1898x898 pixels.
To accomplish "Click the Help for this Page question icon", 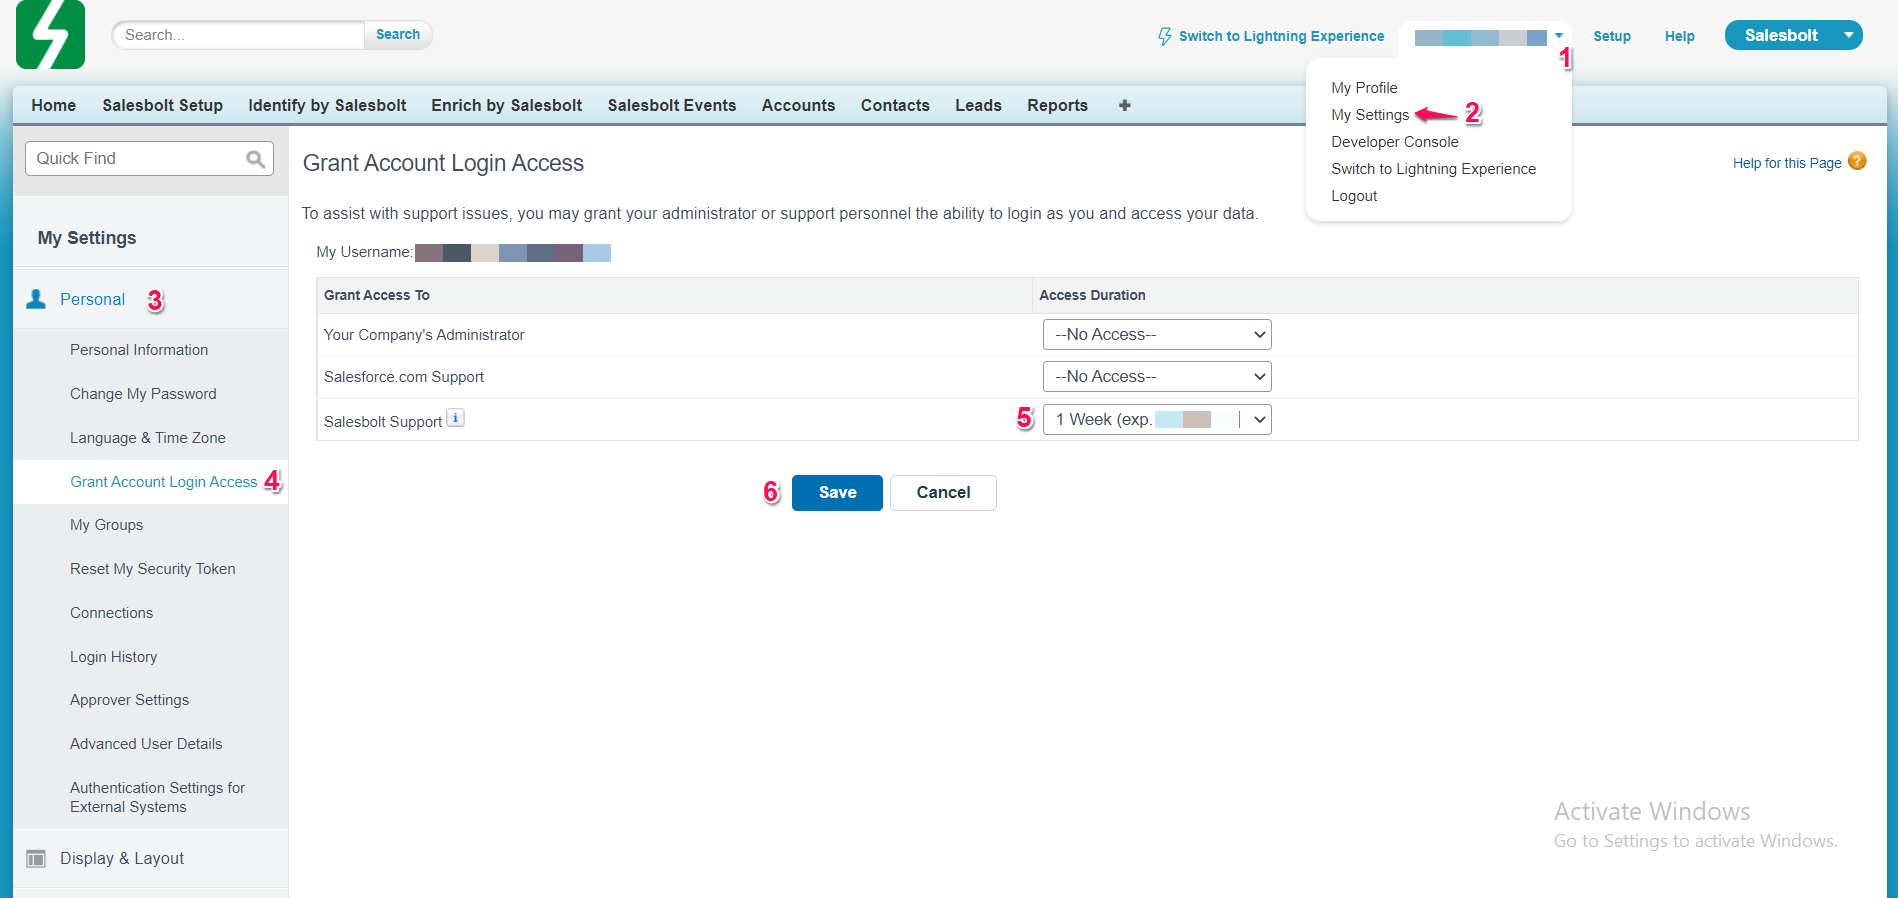I will [x=1857, y=161].
